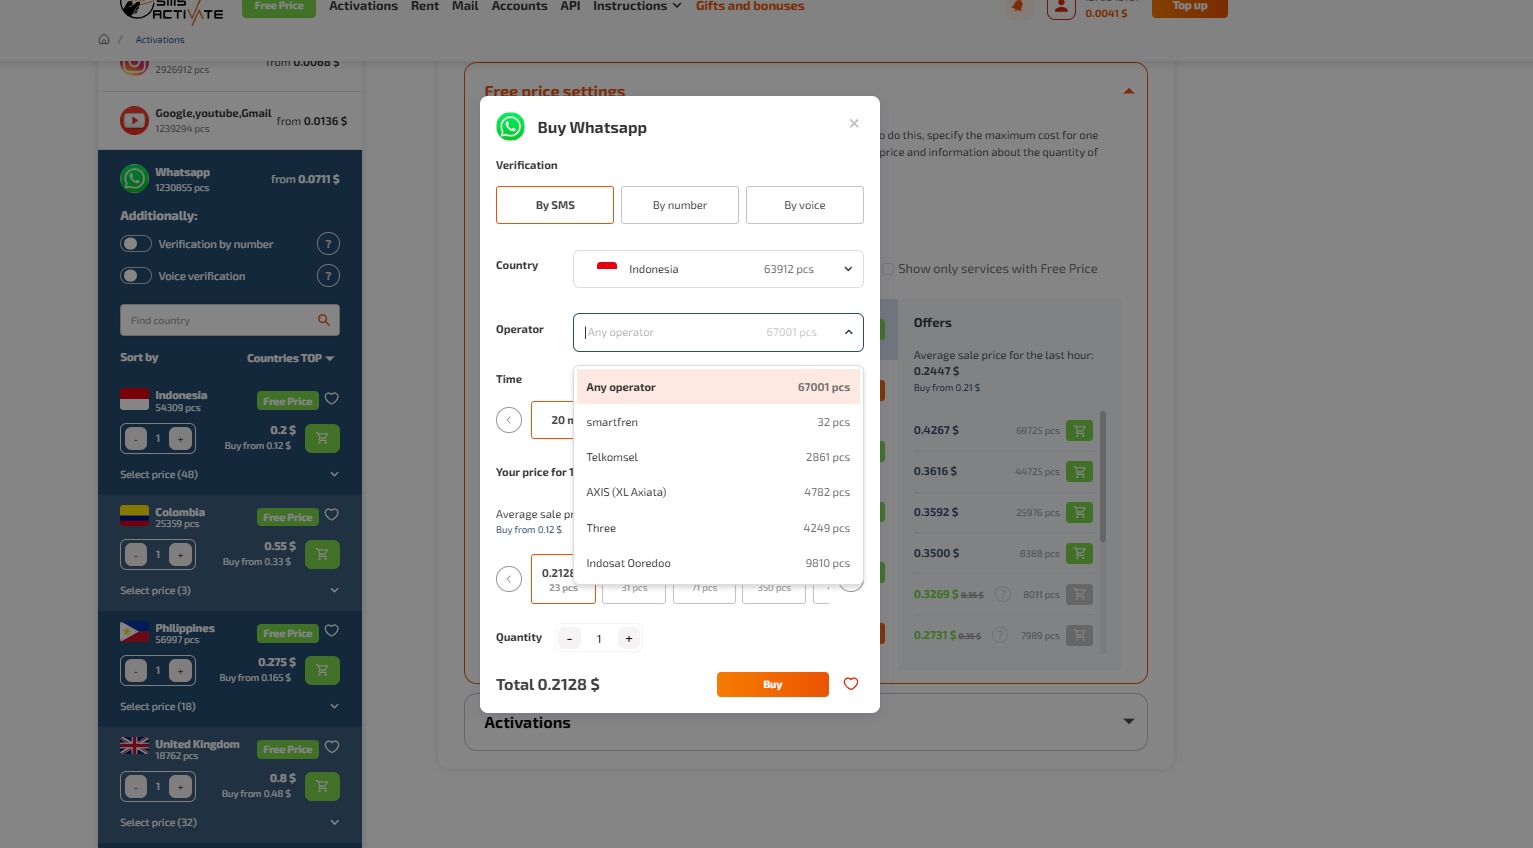Enable the Voice verification switch
The width and height of the screenshot is (1533, 848).
point(136,276)
